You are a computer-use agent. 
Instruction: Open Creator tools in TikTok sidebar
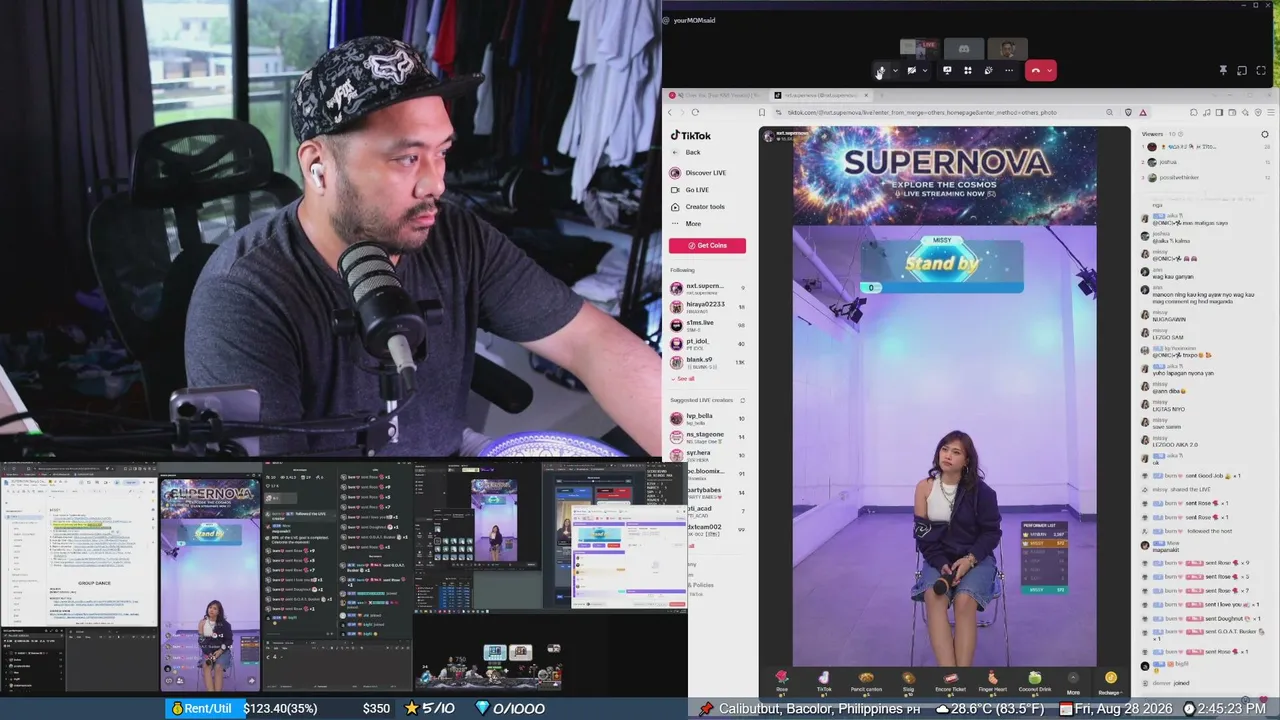pos(697,207)
